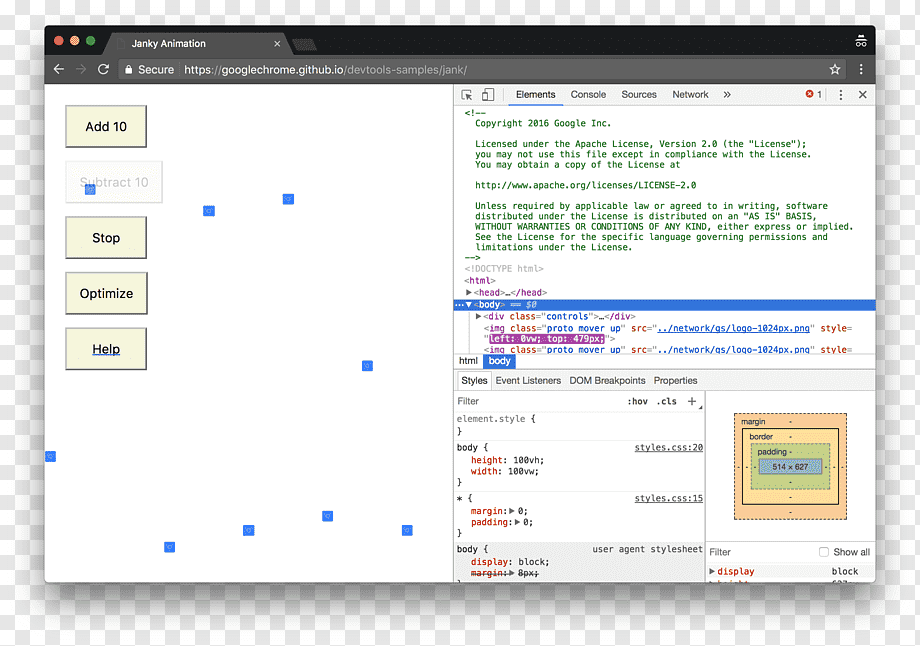Expand the div class controls node

(x=478, y=316)
